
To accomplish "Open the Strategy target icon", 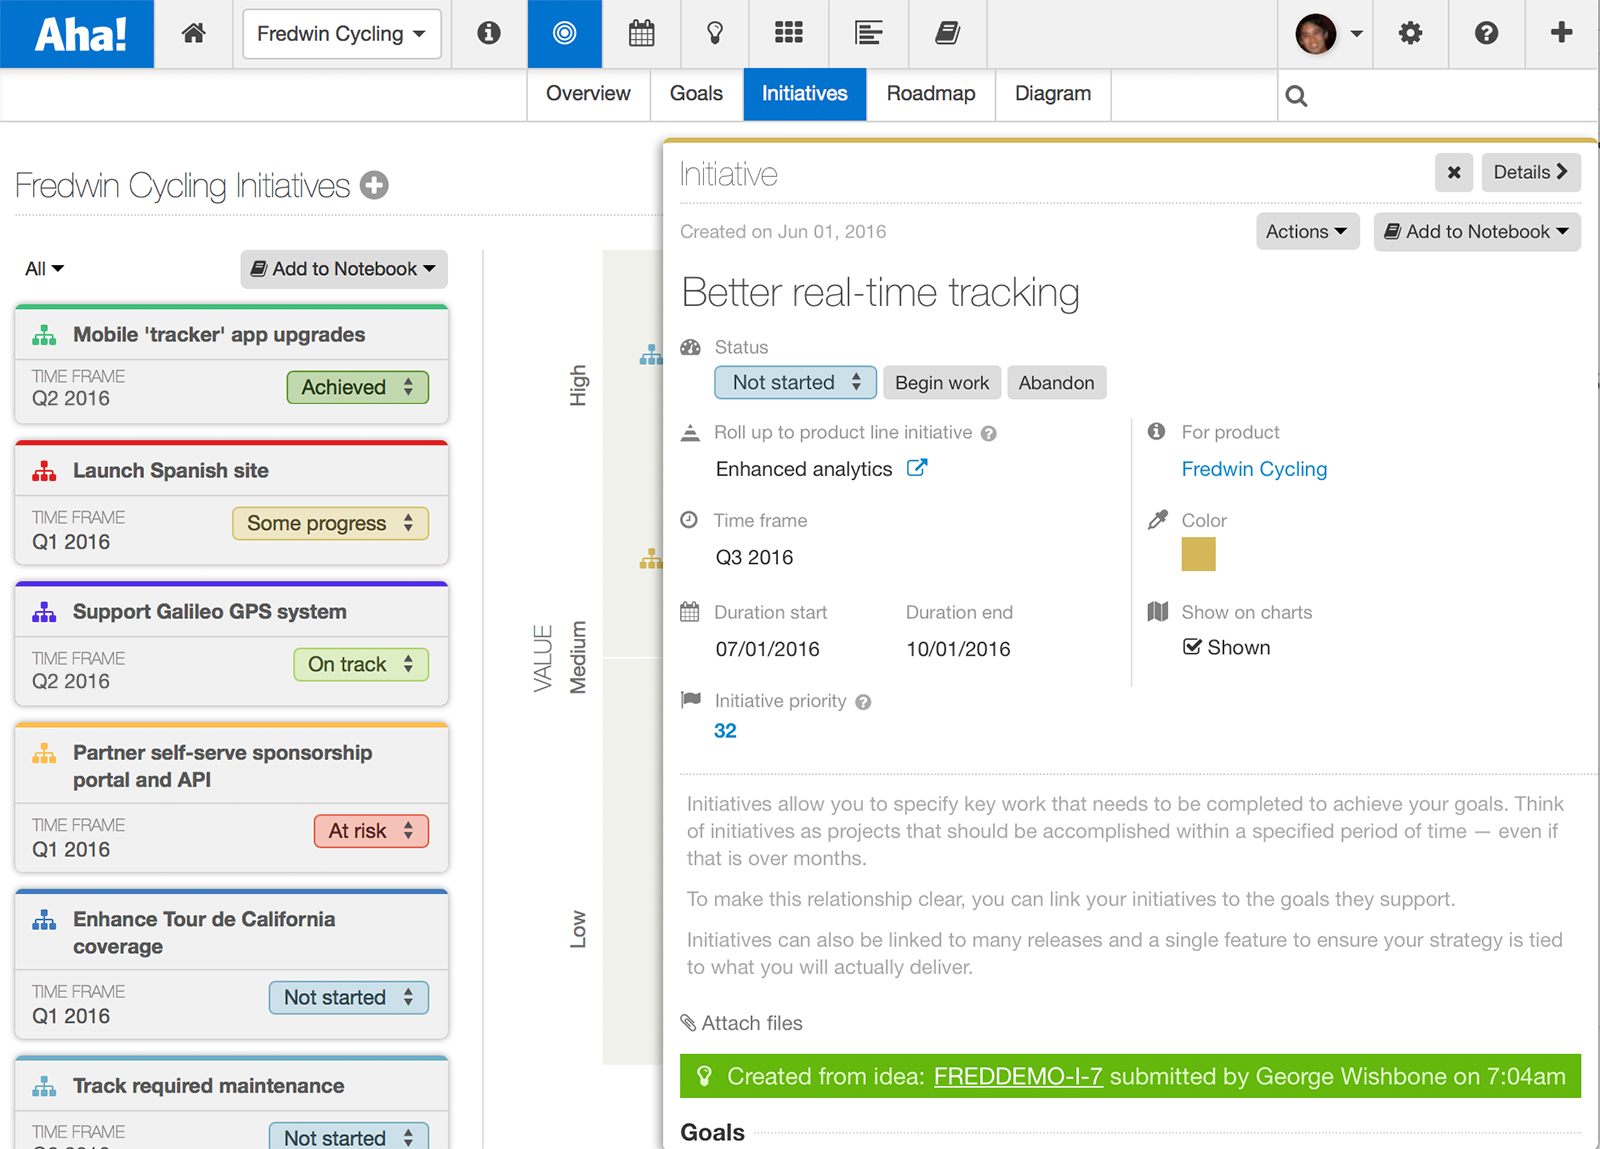I will [x=565, y=33].
